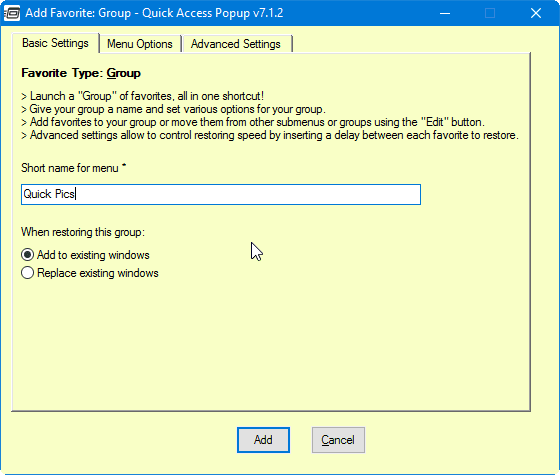Screen dimensions: 560x475
Task: Click the 'Favorite Type: Group' heading
Action: point(81,73)
